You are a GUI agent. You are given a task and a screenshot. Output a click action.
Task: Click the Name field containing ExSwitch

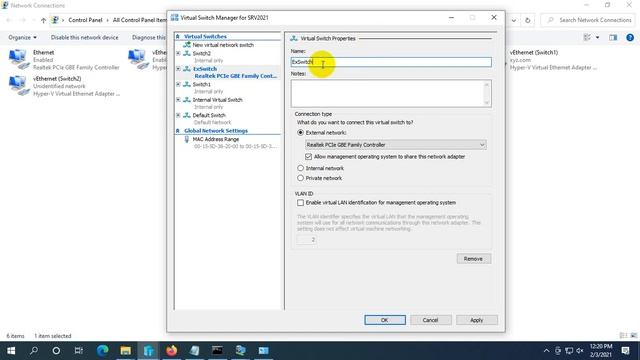point(391,62)
